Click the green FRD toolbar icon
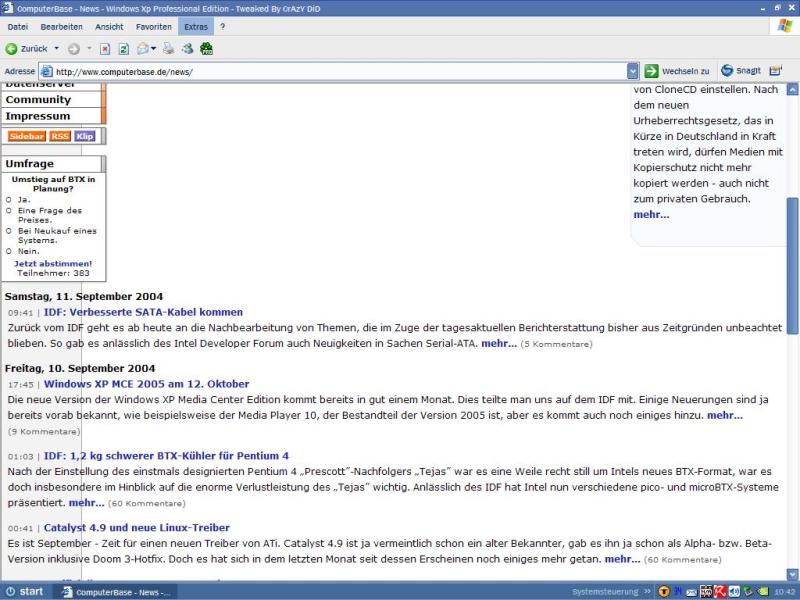This screenshot has height=600, width=800. [x=206, y=49]
